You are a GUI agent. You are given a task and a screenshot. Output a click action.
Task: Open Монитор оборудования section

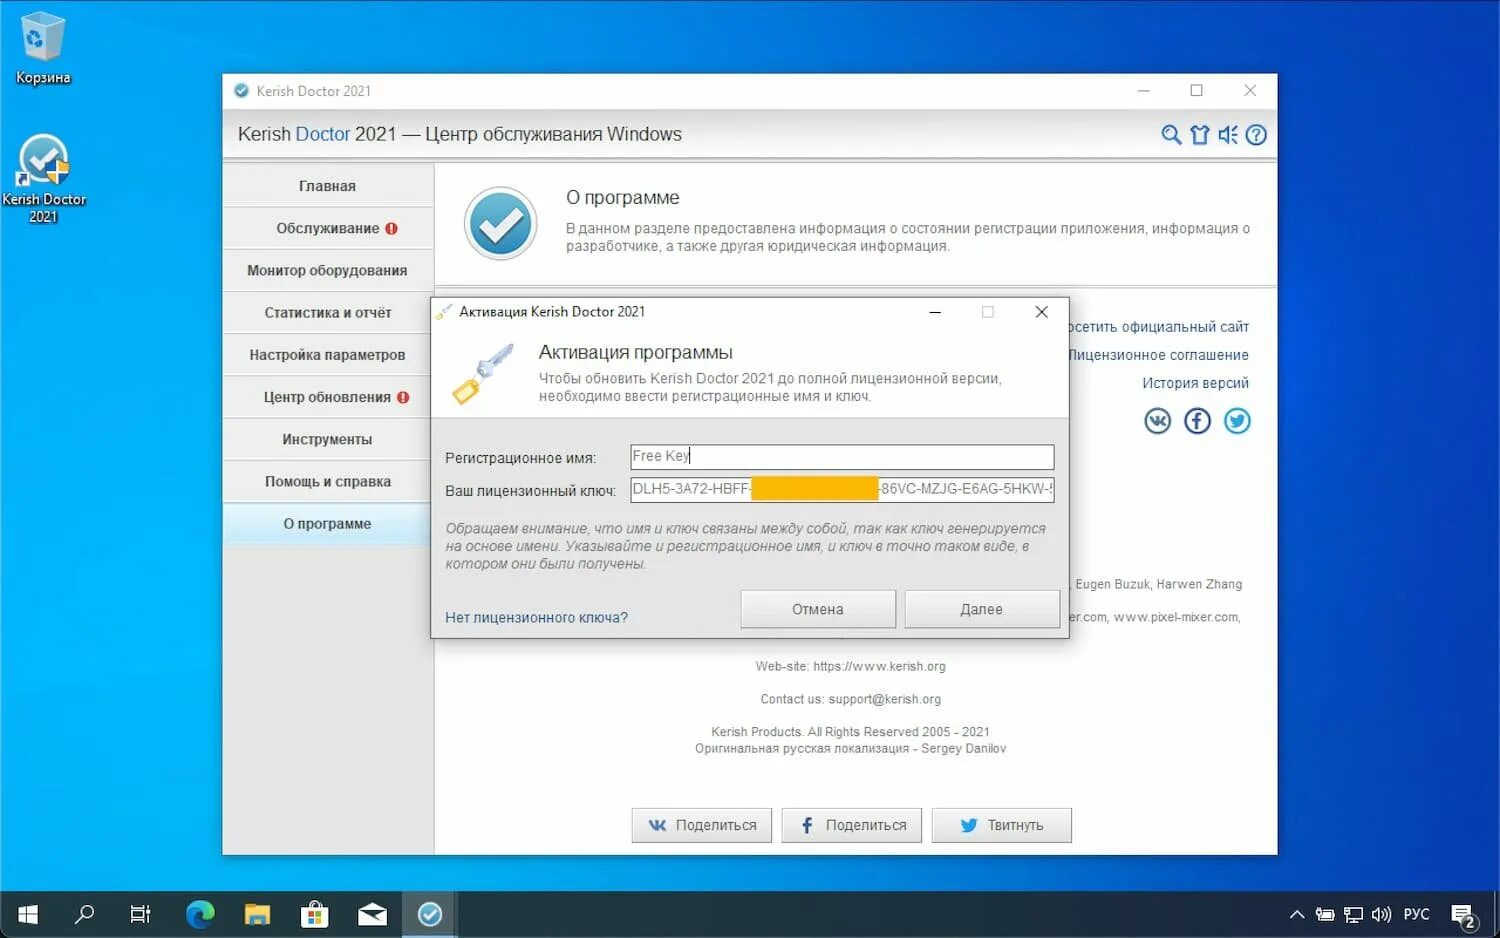pos(328,271)
